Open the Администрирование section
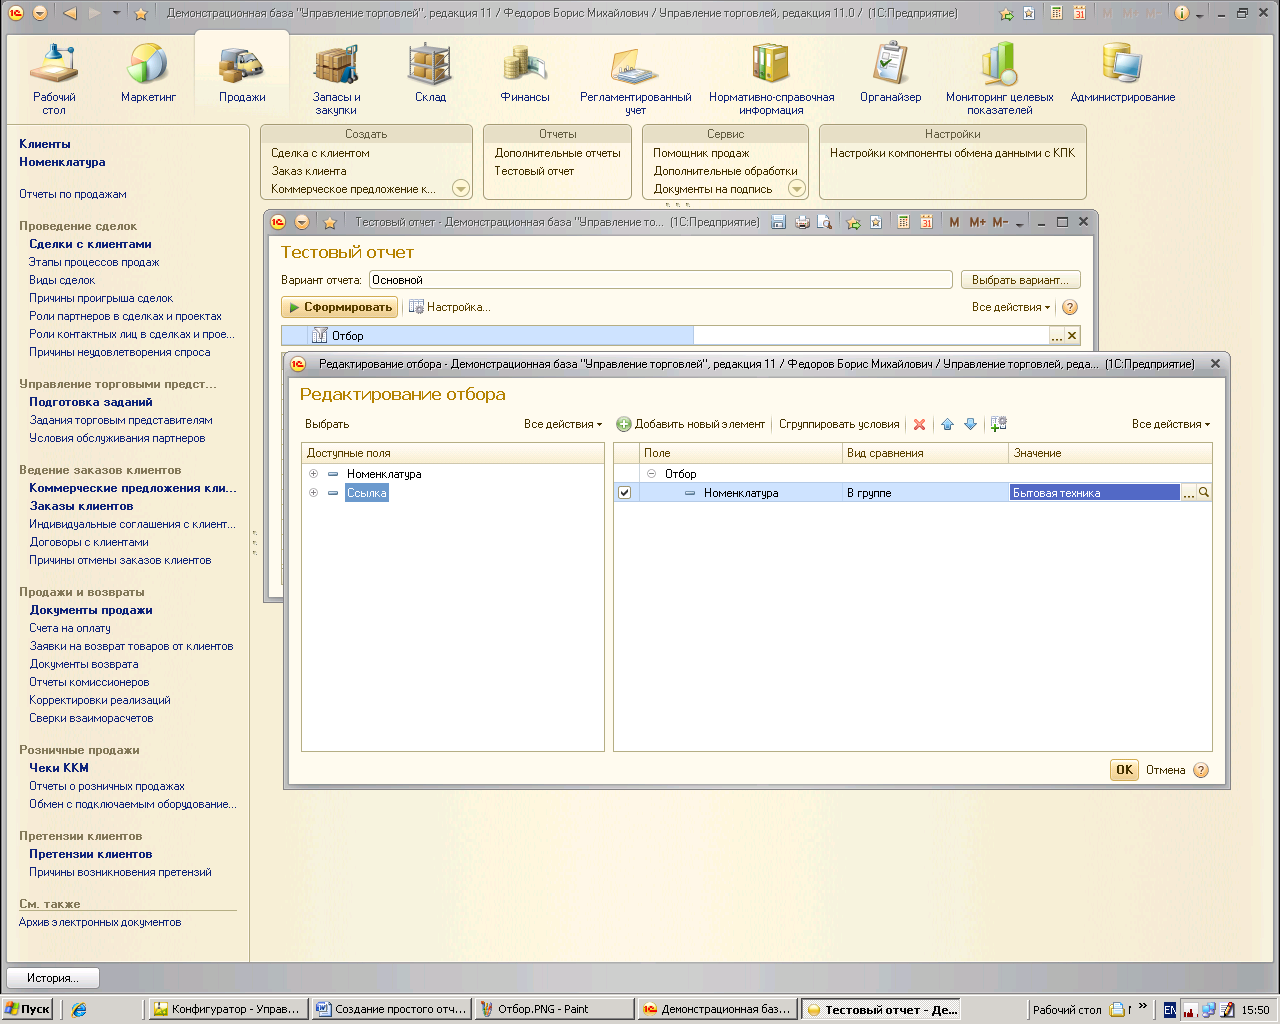The height and width of the screenshot is (1024, 1280). pyautogui.click(x=1122, y=74)
